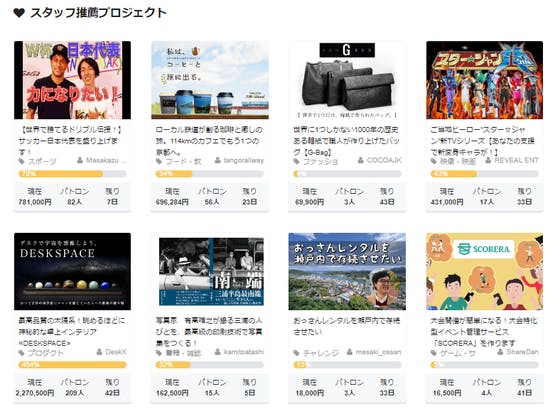Click the 404% funding progress bar
560x416 pixels.
pos(72,365)
